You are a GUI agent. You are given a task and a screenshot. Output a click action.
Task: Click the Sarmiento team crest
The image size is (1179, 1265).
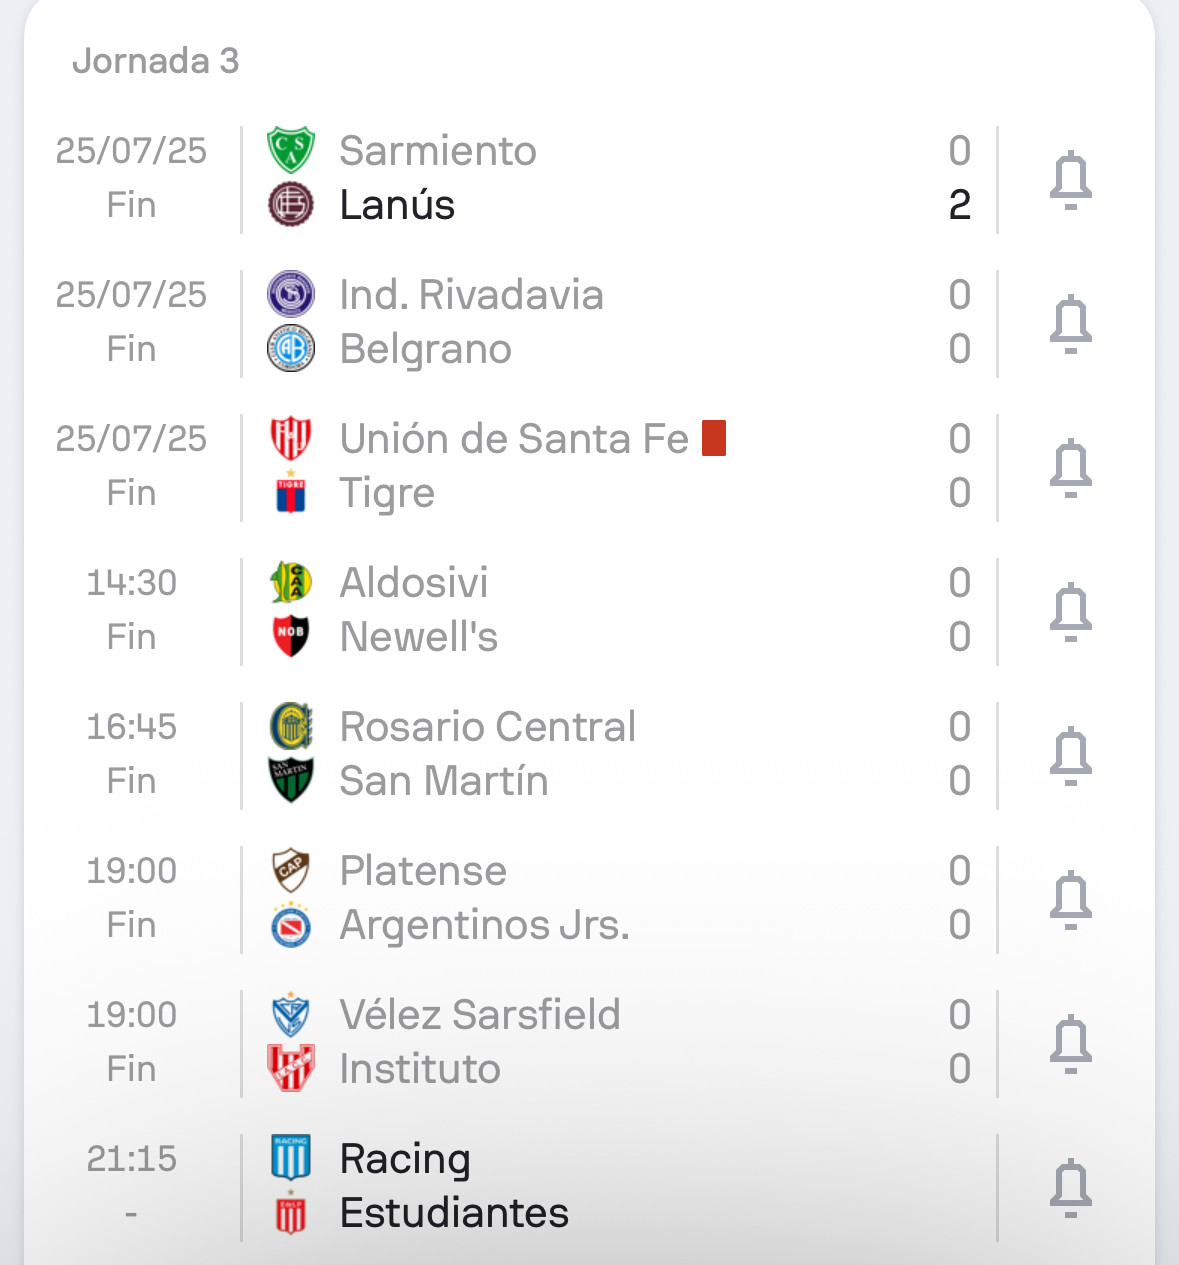[x=291, y=151]
